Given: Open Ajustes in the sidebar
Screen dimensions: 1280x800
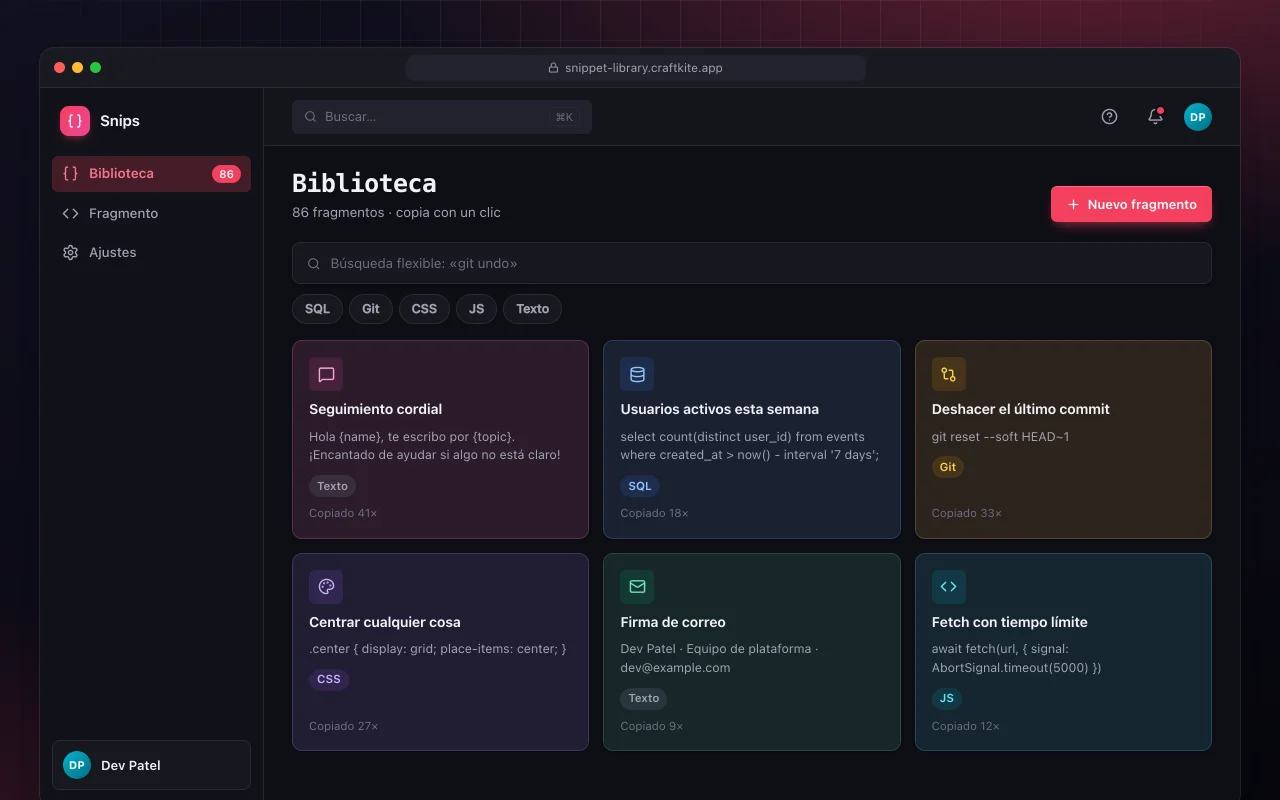Looking at the screenshot, I should tap(151, 252).
